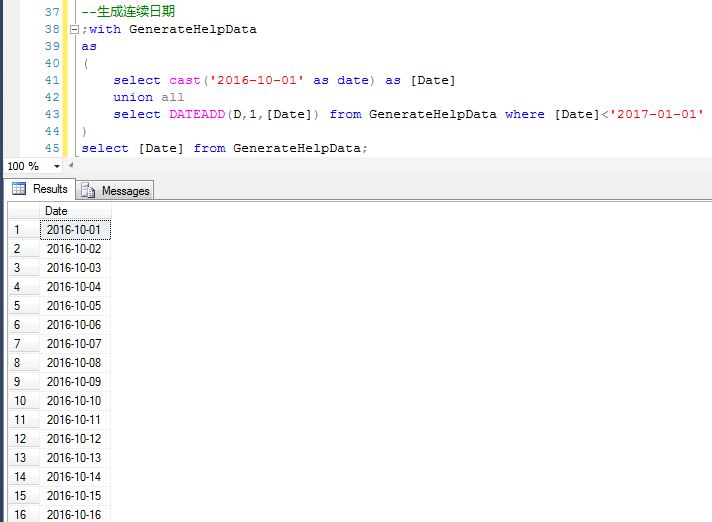
Task: Select the cell 2016-10-11
Action: (75, 420)
